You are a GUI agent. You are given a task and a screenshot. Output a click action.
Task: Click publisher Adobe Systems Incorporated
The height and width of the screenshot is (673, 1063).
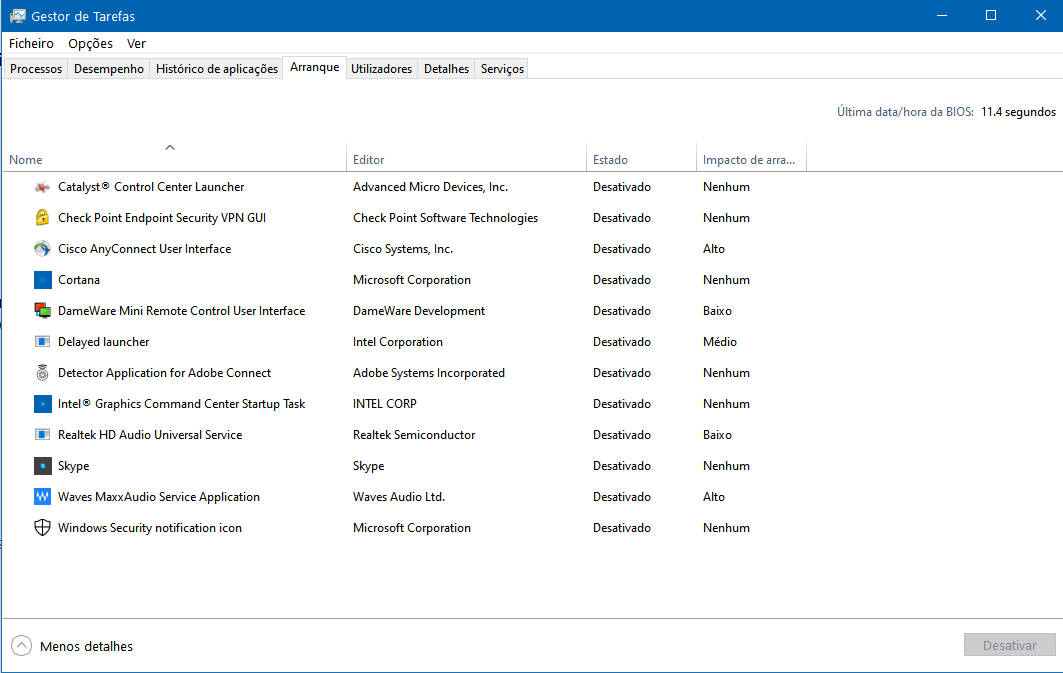point(428,373)
